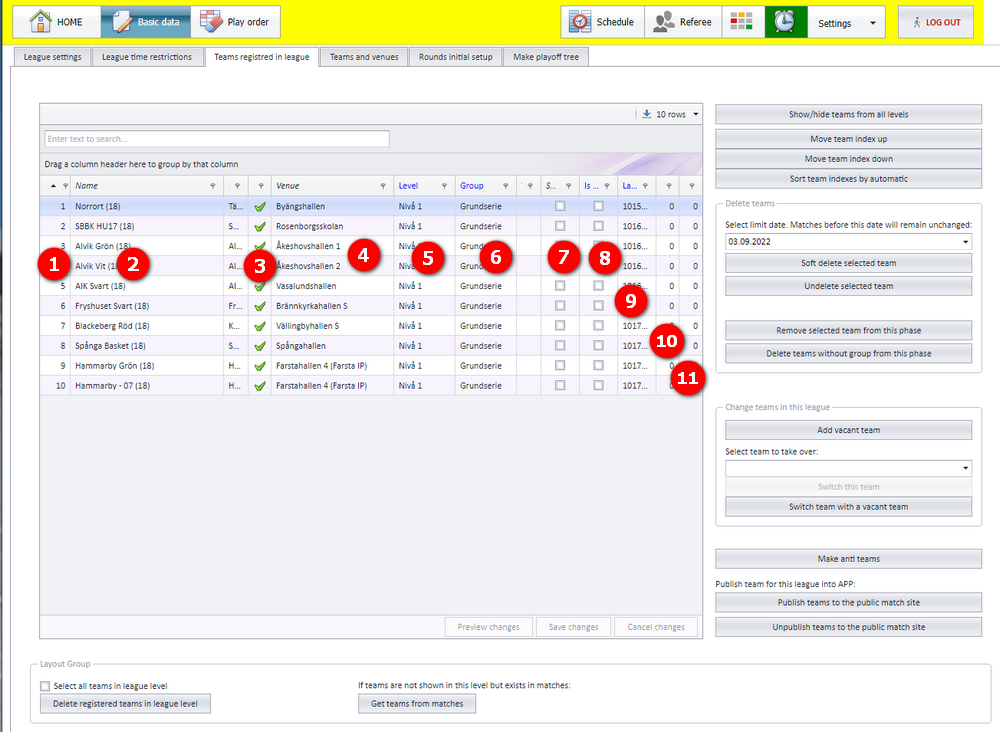Tick the S... checkbox for Hammarby - 07 (18)
1000x732 pixels.
click(560, 385)
